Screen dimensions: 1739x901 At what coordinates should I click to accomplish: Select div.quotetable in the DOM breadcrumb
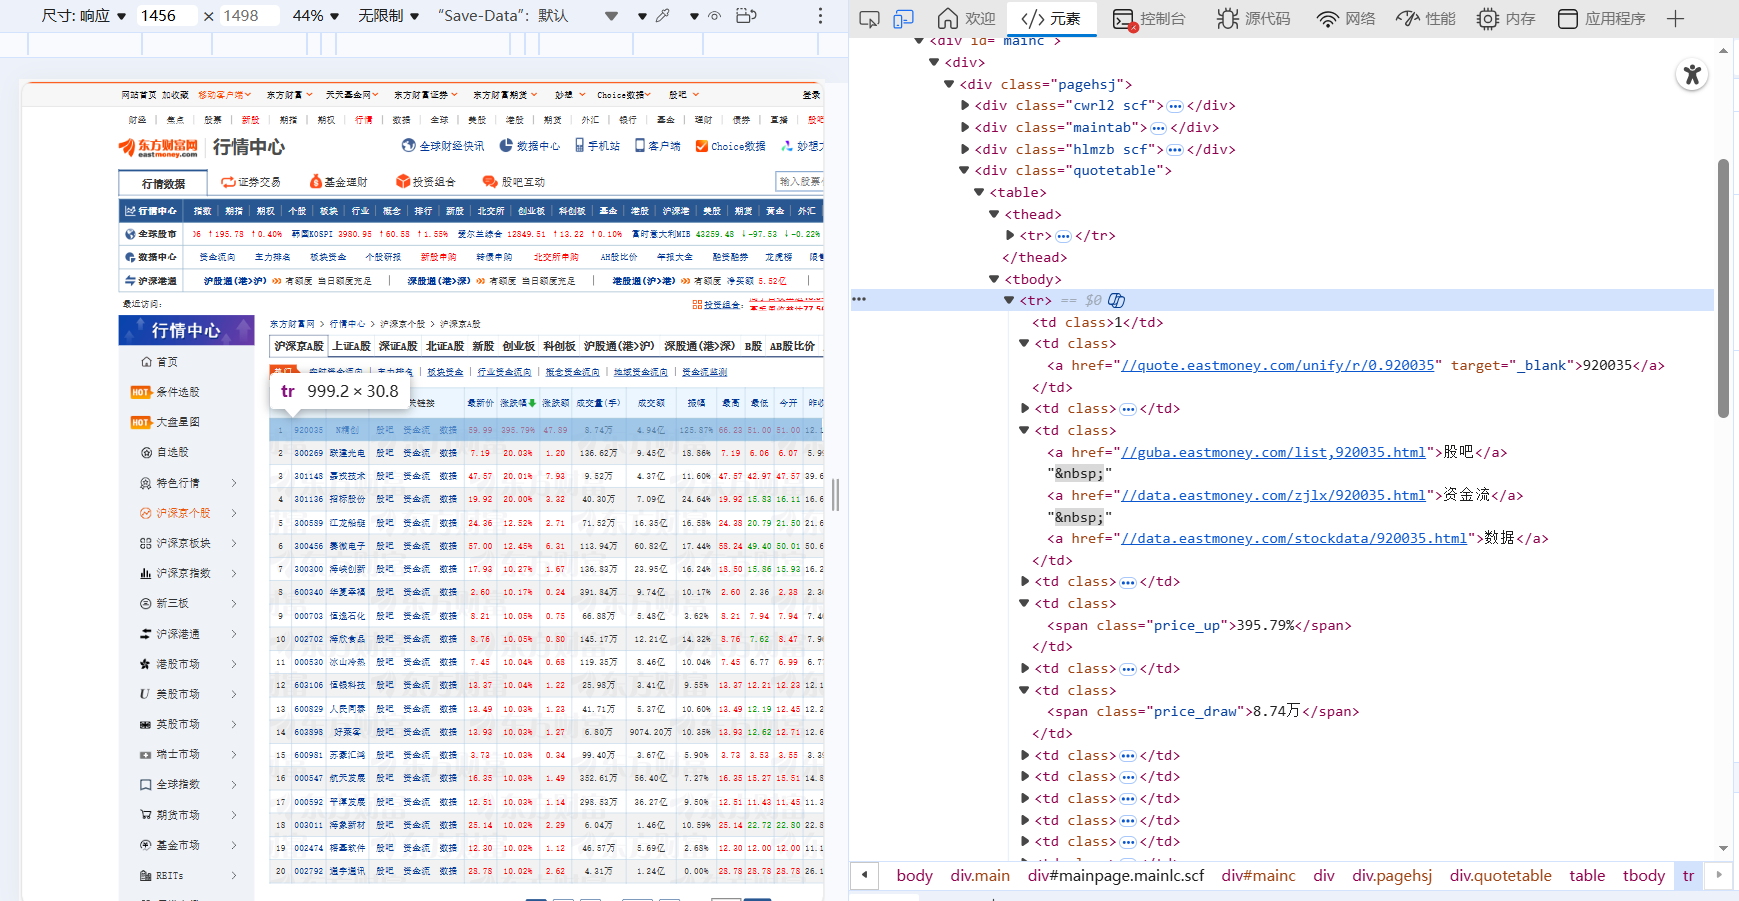coord(1501,876)
